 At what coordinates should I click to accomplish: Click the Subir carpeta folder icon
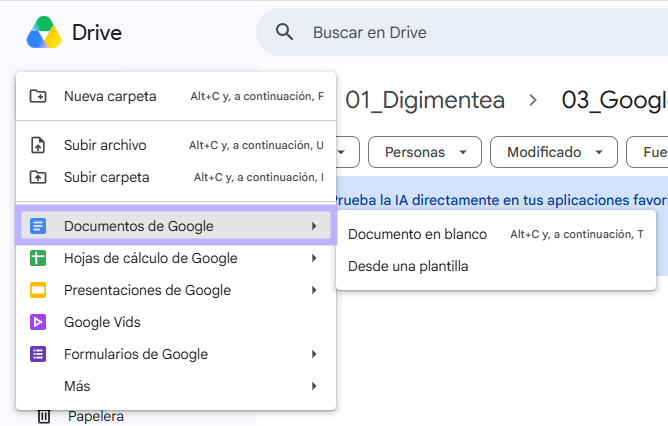(x=38, y=177)
